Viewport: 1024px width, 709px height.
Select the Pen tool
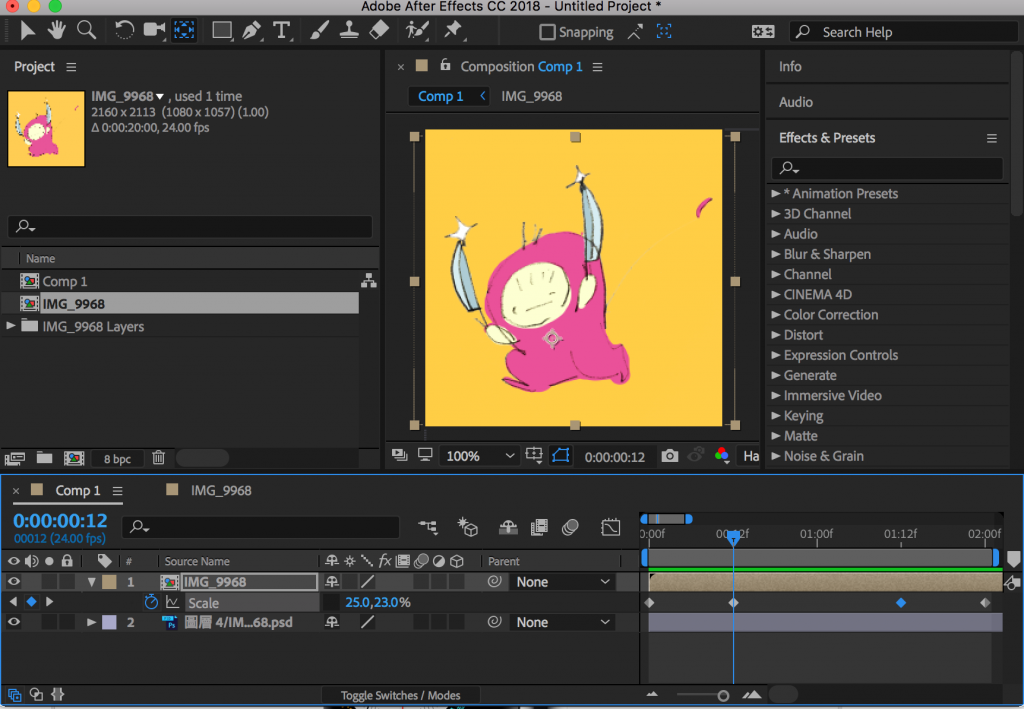(251, 30)
